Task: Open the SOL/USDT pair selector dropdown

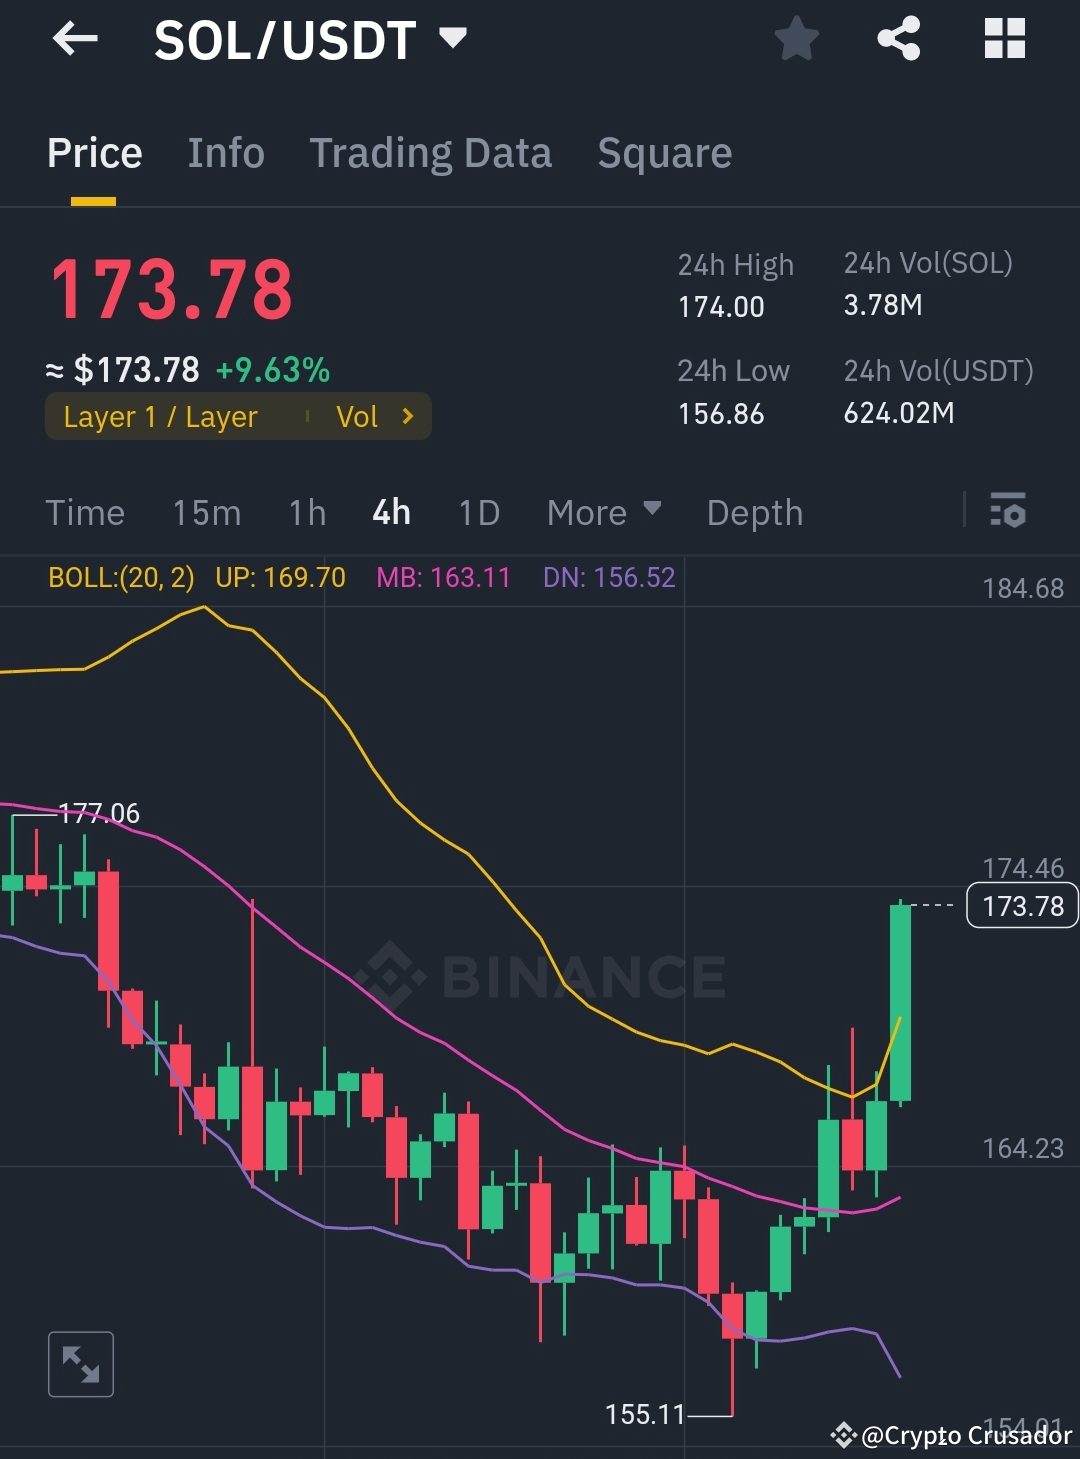Action: tap(453, 38)
